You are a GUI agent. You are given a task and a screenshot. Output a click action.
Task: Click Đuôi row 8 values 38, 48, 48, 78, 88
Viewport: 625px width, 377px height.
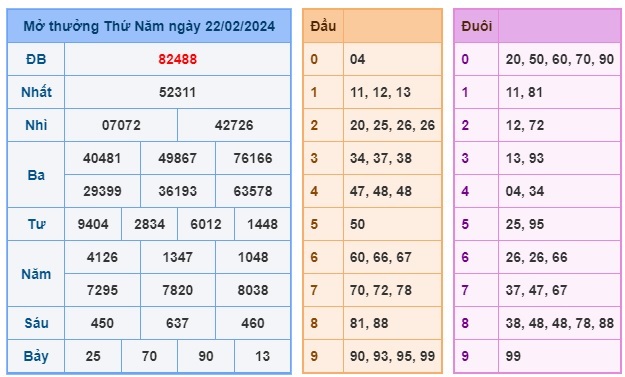coord(560,323)
